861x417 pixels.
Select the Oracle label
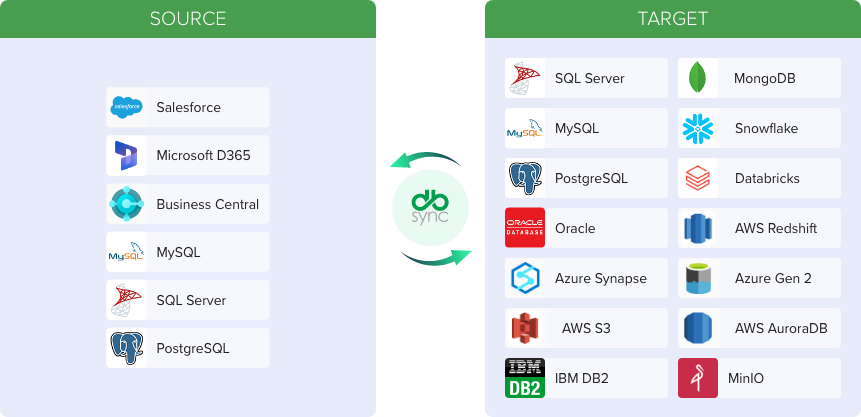pyautogui.click(x=575, y=228)
